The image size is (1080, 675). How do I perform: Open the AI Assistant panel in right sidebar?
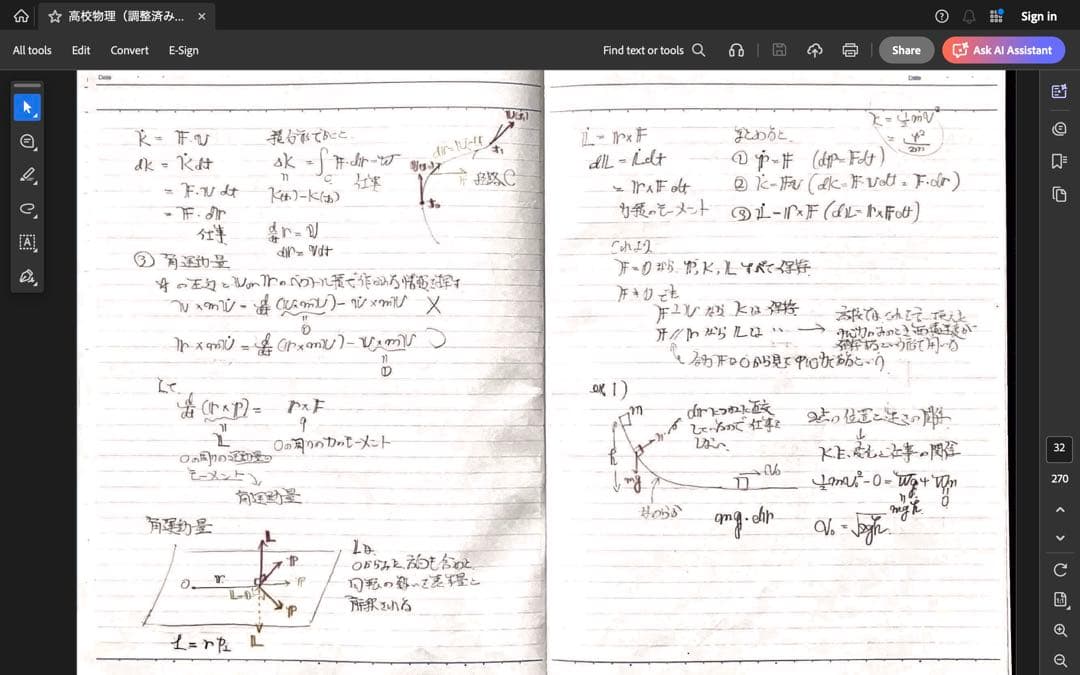pyautogui.click(x=1058, y=91)
